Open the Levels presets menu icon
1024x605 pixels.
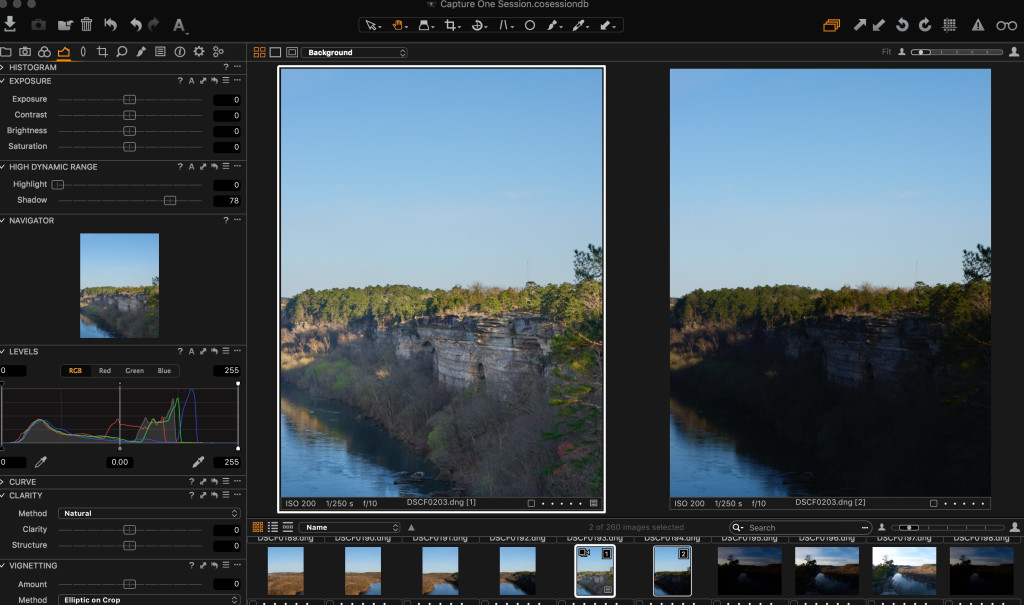click(226, 352)
